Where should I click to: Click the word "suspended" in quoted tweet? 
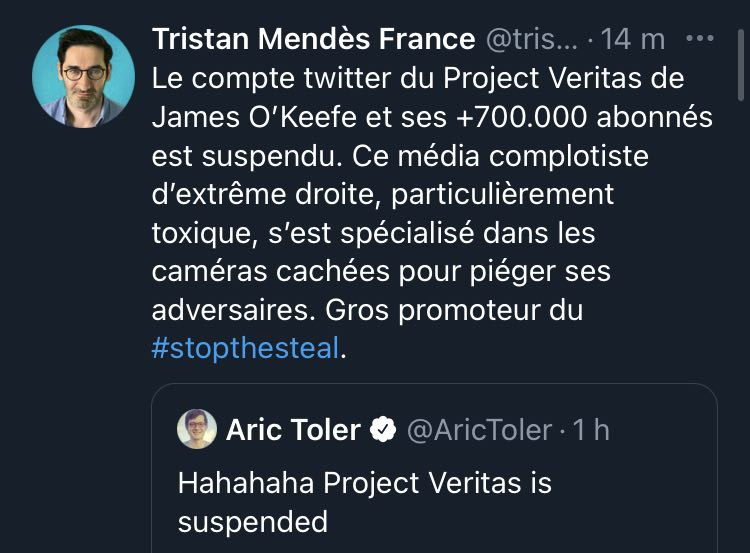point(253,522)
